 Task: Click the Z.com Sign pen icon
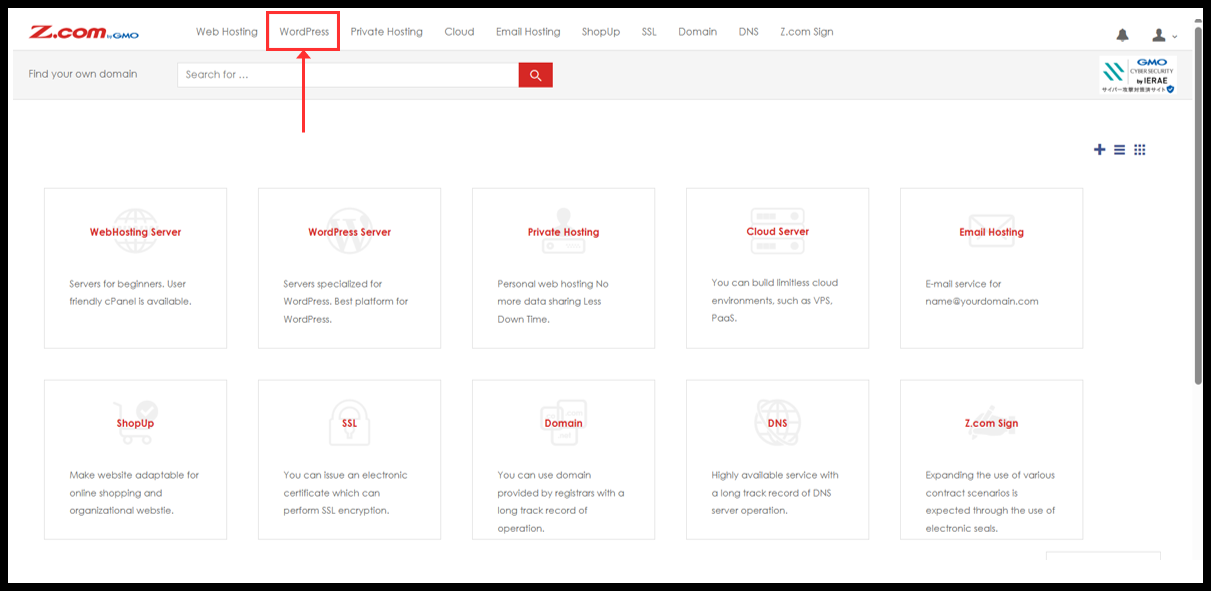coord(992,422)
